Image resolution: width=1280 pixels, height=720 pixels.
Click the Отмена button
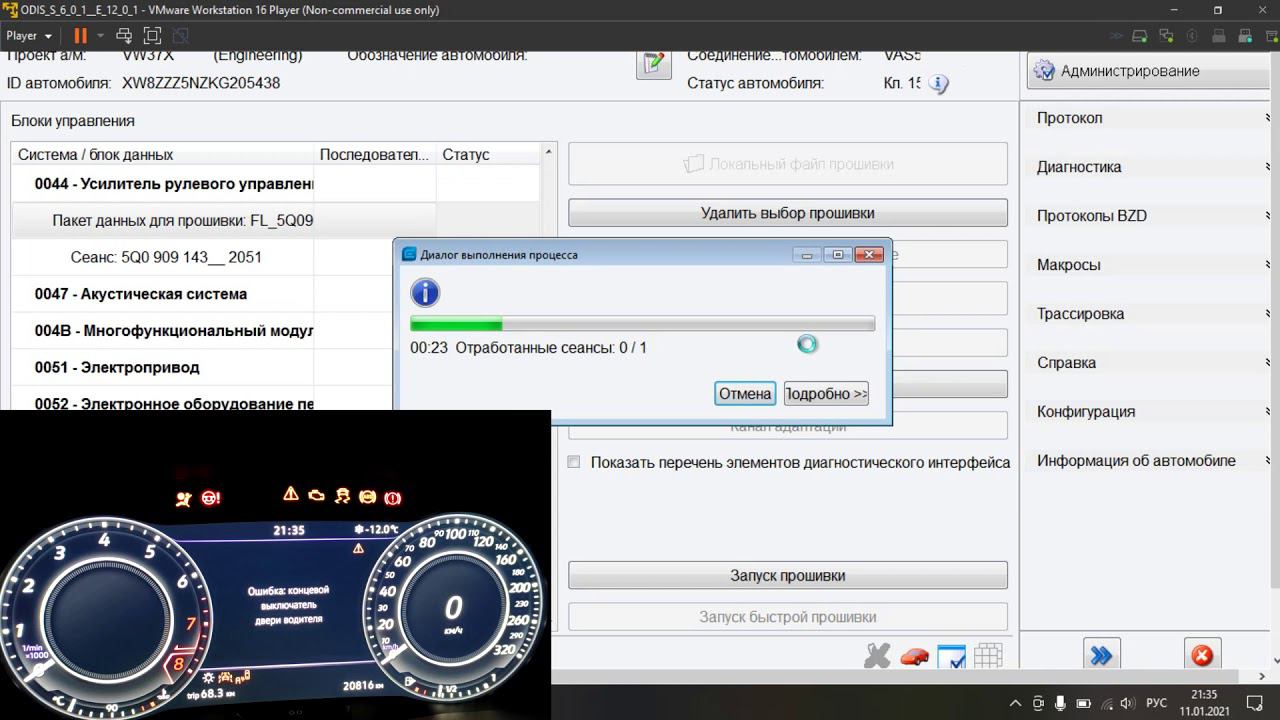point(745,394)
